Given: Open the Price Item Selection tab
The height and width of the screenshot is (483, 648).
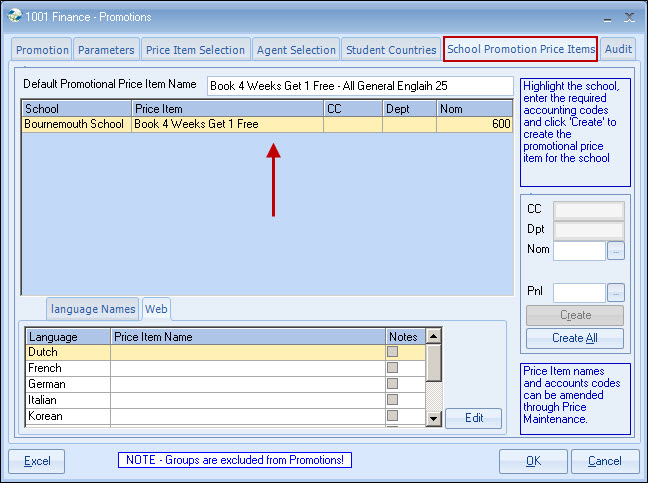Looking at the screenshot, I should point(195,49).
